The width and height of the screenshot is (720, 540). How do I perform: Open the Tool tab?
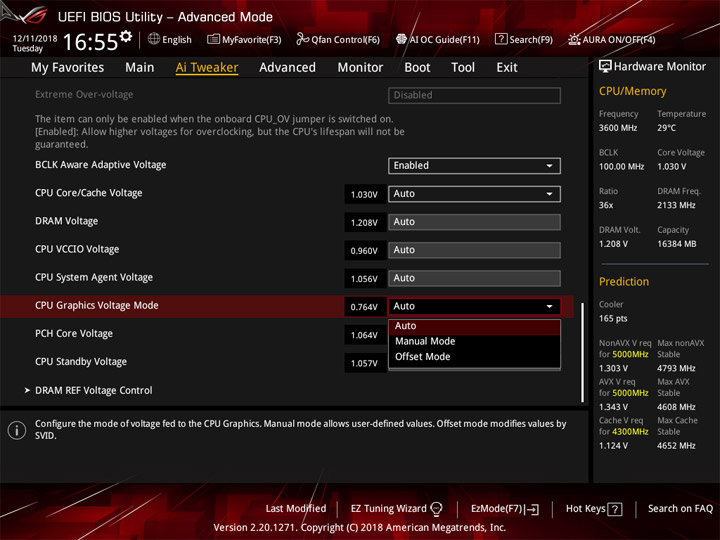coord(463,68)
